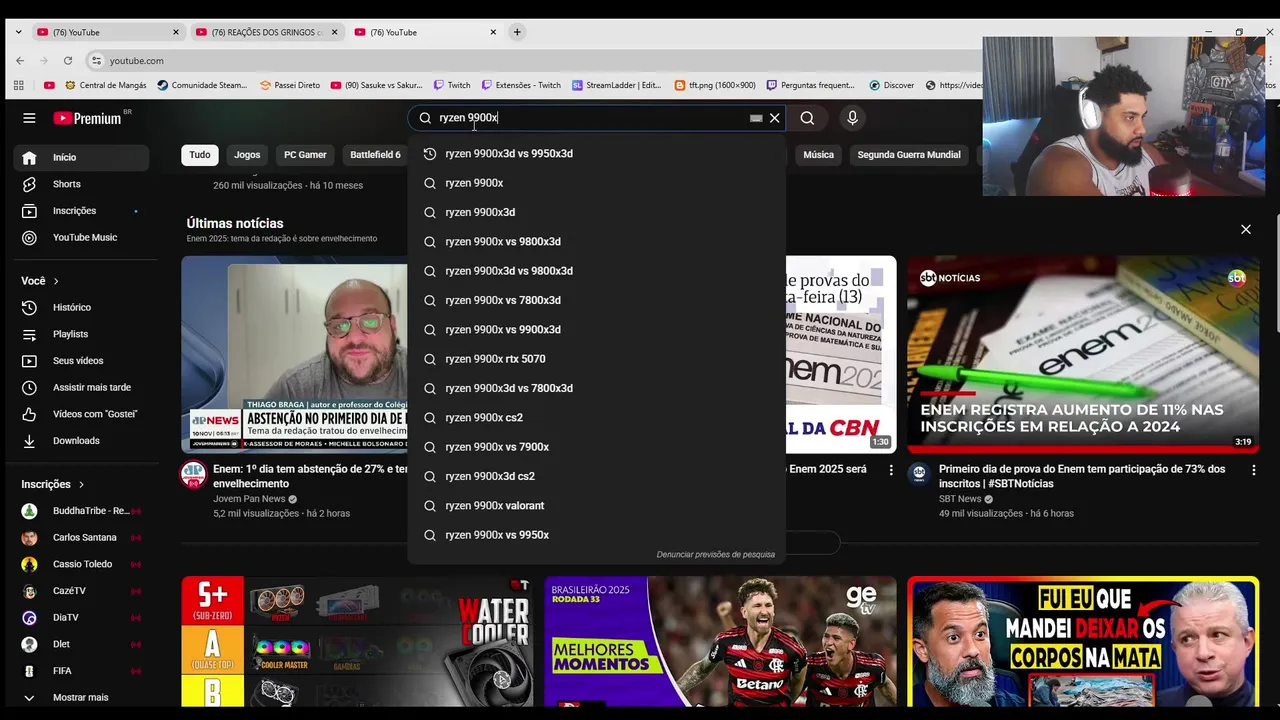1280x720 pixels.
Task: Open FIFA channel subscription
Action: point(81,671)
